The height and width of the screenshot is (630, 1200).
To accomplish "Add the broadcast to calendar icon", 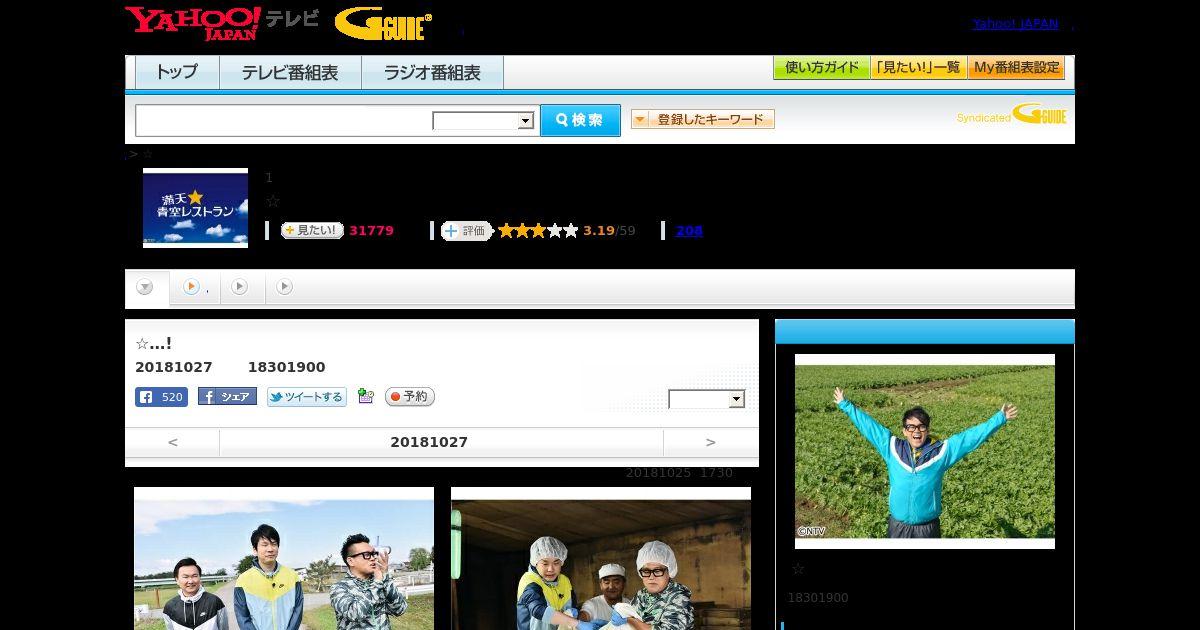I will (366, 396).
